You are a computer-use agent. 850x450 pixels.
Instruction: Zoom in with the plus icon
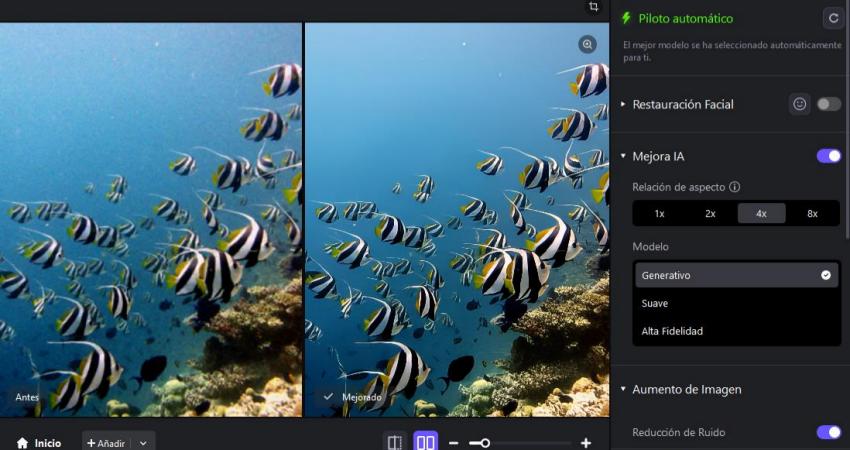point(586,443)
